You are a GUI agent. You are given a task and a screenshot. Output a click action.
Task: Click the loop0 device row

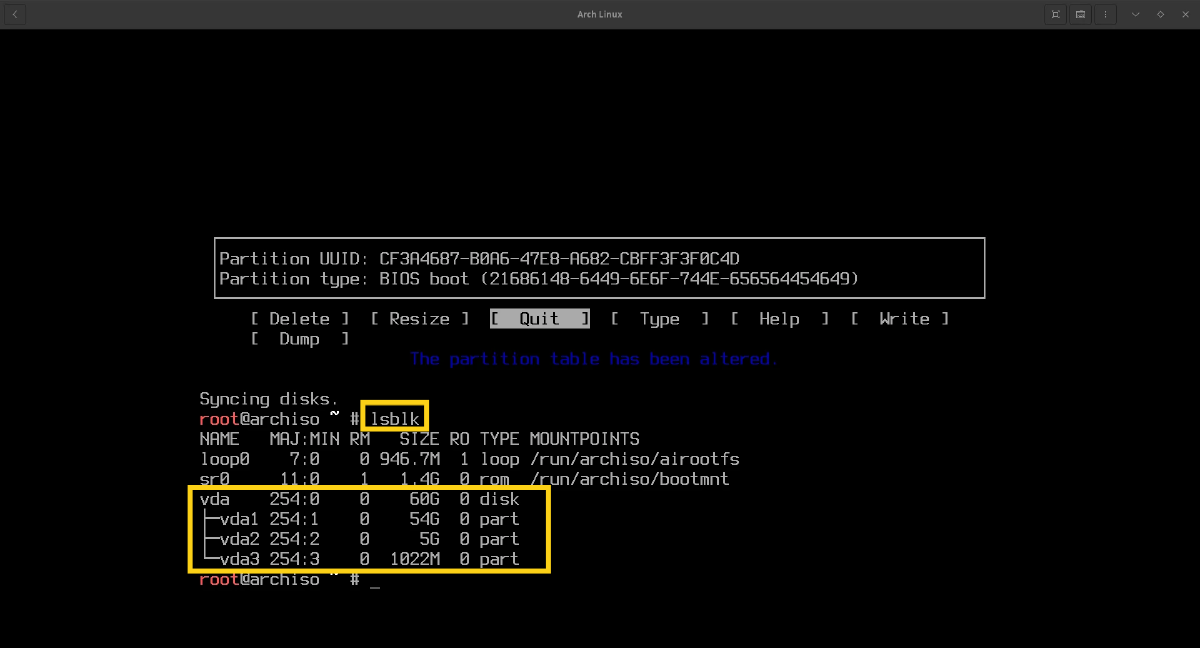coord(468,459)
